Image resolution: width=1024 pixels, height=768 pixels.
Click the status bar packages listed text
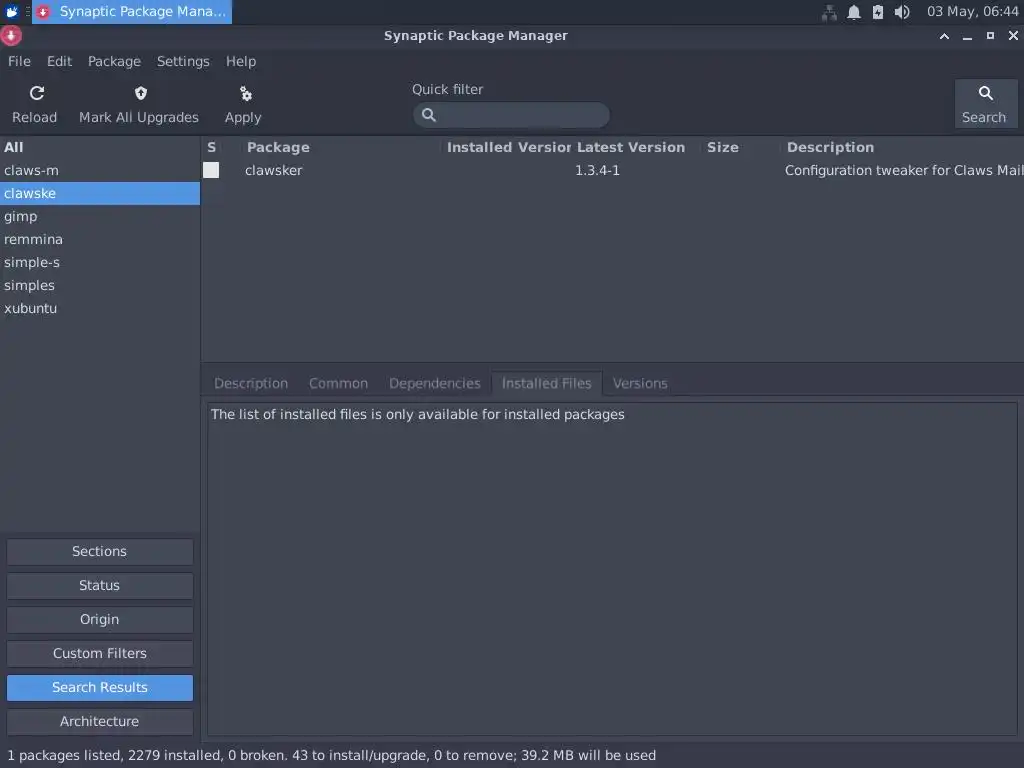click(x=331, y=756)
